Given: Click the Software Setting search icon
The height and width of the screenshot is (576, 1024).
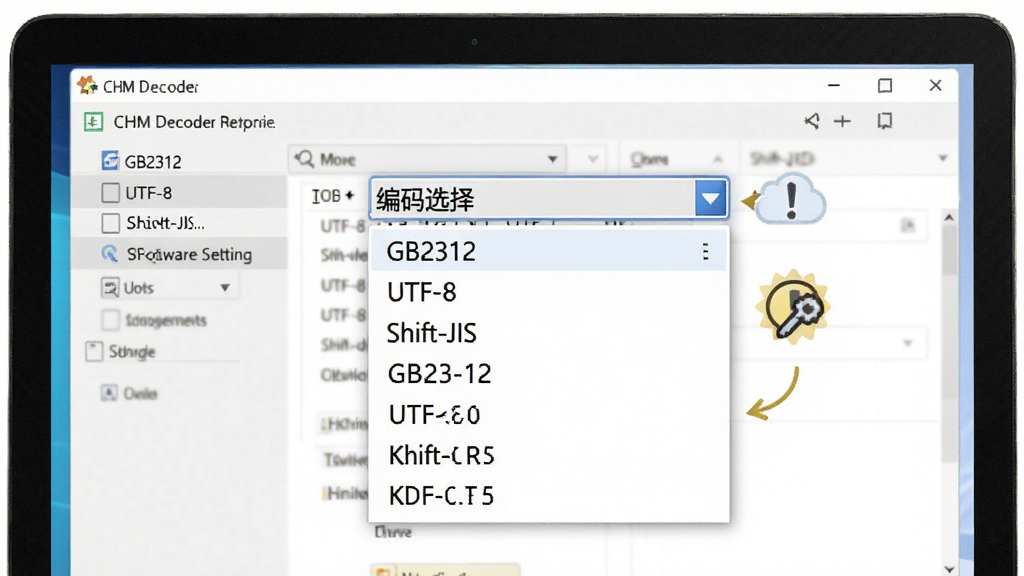Looking at the screenshot, I should pyautogui.click(x=110, y=253).
